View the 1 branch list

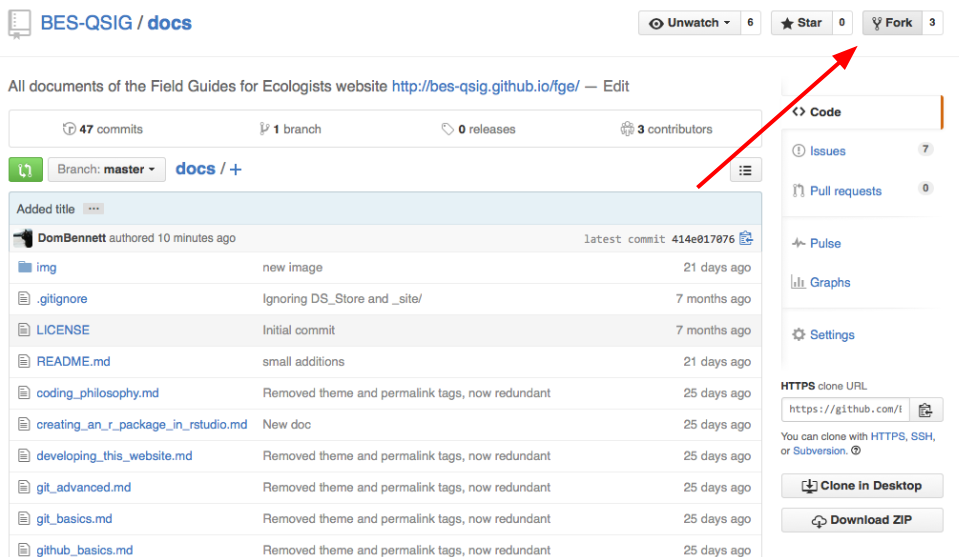tap(291, 129)
